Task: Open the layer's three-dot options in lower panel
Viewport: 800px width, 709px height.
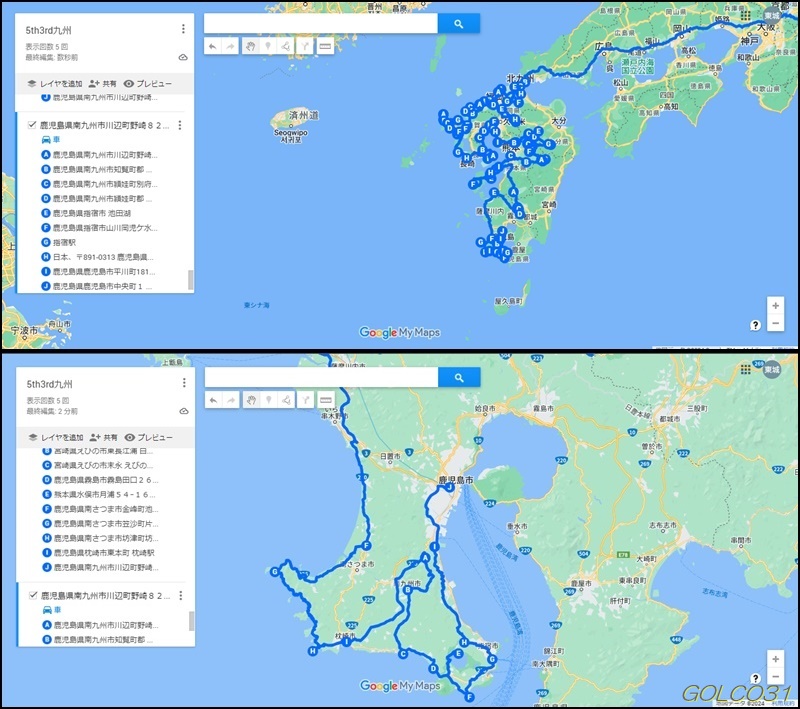Action: coord(179,596)
